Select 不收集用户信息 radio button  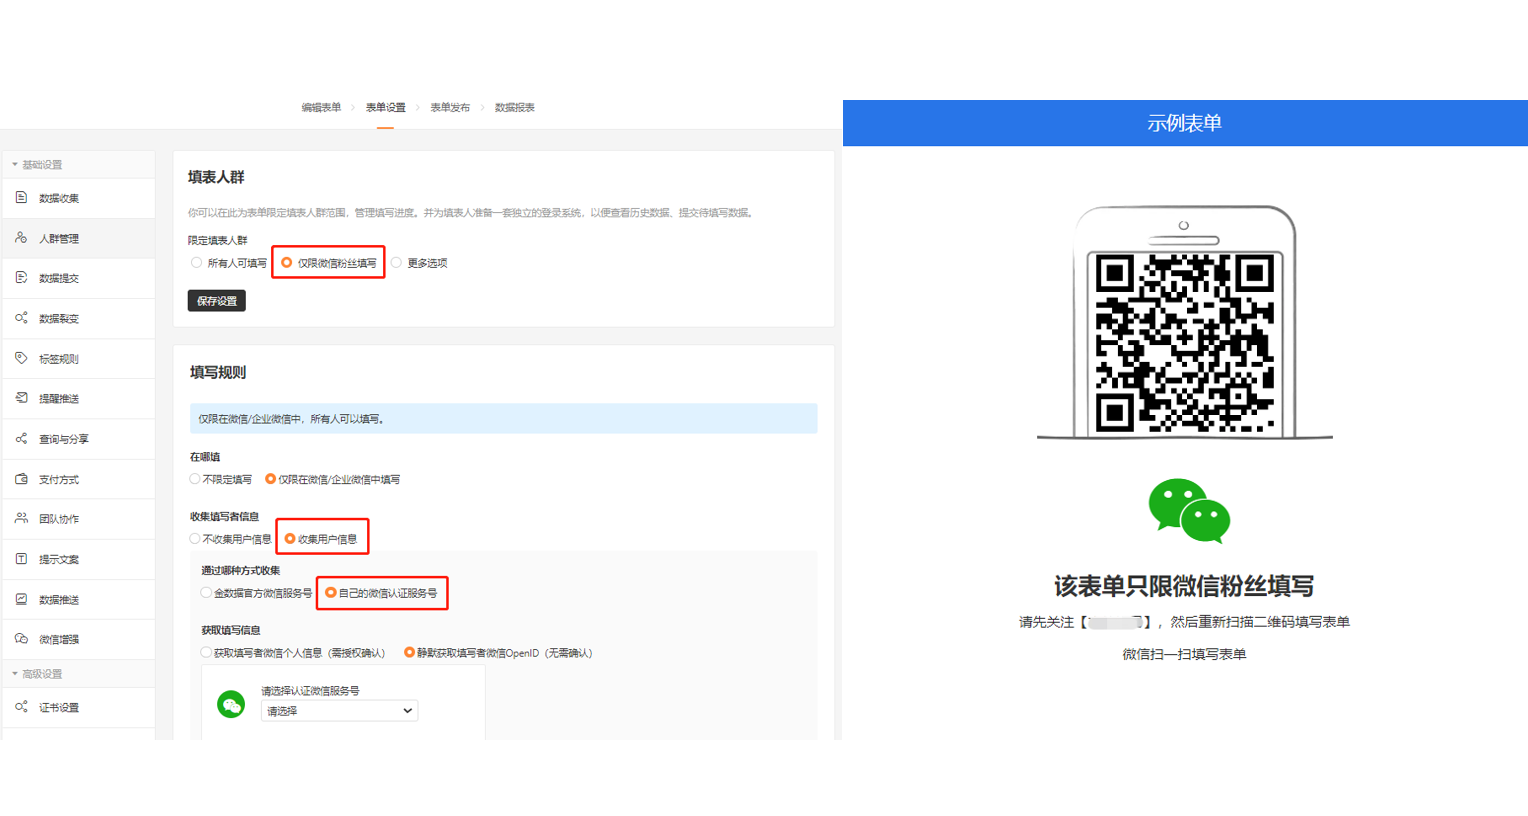[x=195, y=539]
